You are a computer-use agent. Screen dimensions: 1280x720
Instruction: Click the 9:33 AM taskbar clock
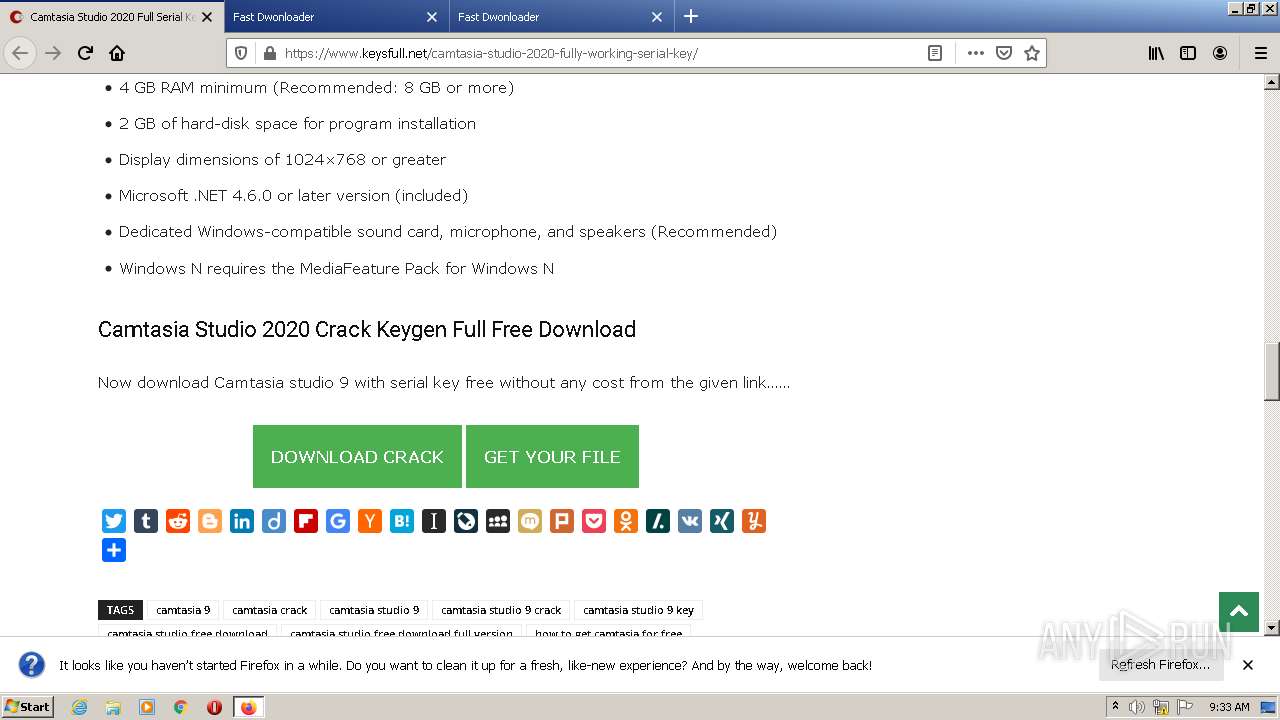1229,707
